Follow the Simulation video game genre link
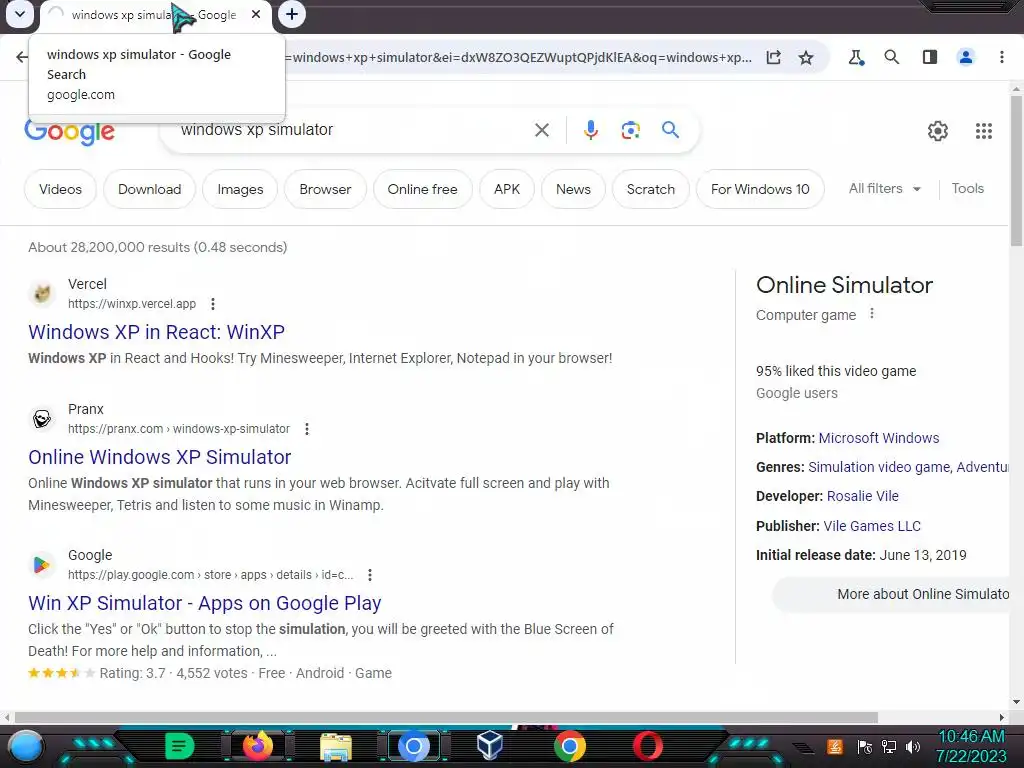The height and width of the screenshot is (768, 1024). point(879,467)
